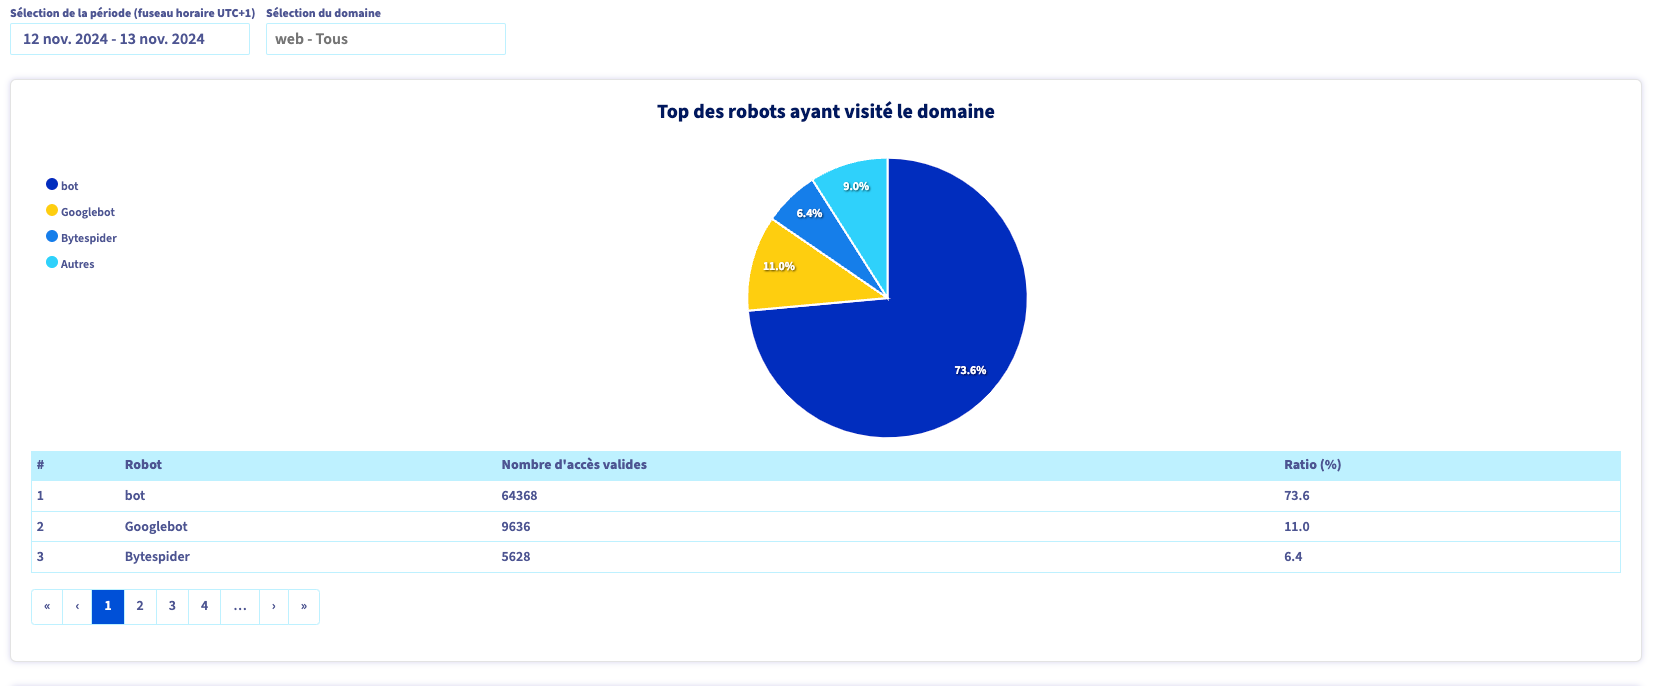
Task: Click the bot row robot name
Action: 135,496
